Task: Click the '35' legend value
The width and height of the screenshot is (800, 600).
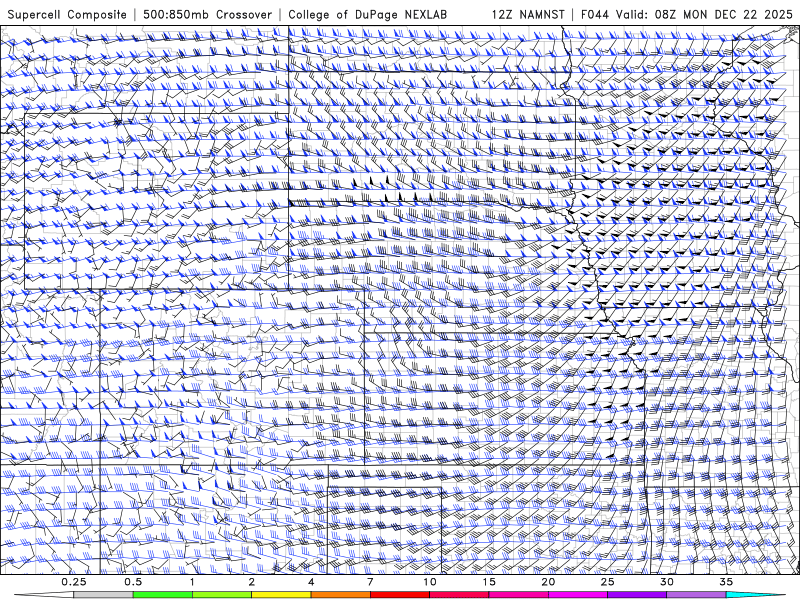Action: click(x=726, y=582)
